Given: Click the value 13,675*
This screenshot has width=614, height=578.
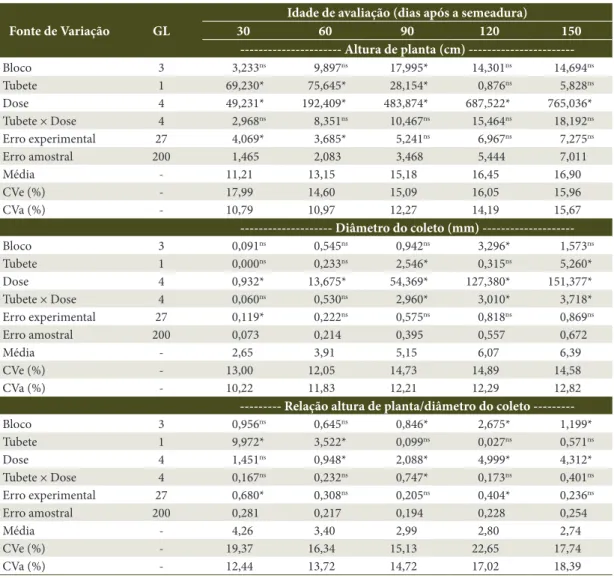Looking at the screenshot, I should point(327,282).
